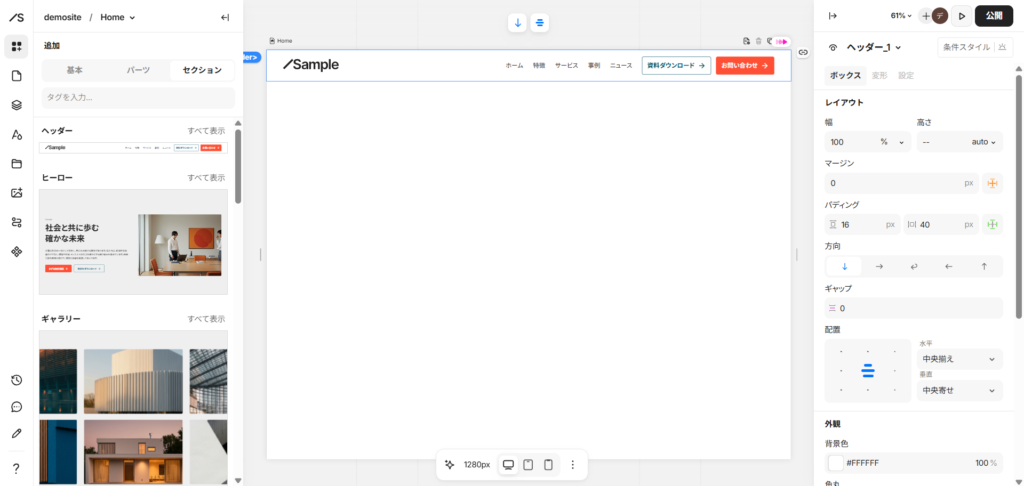Open the typography styles icon in sidebar
This screenshot has width=1024, height=486.
[x=16, y=135]
